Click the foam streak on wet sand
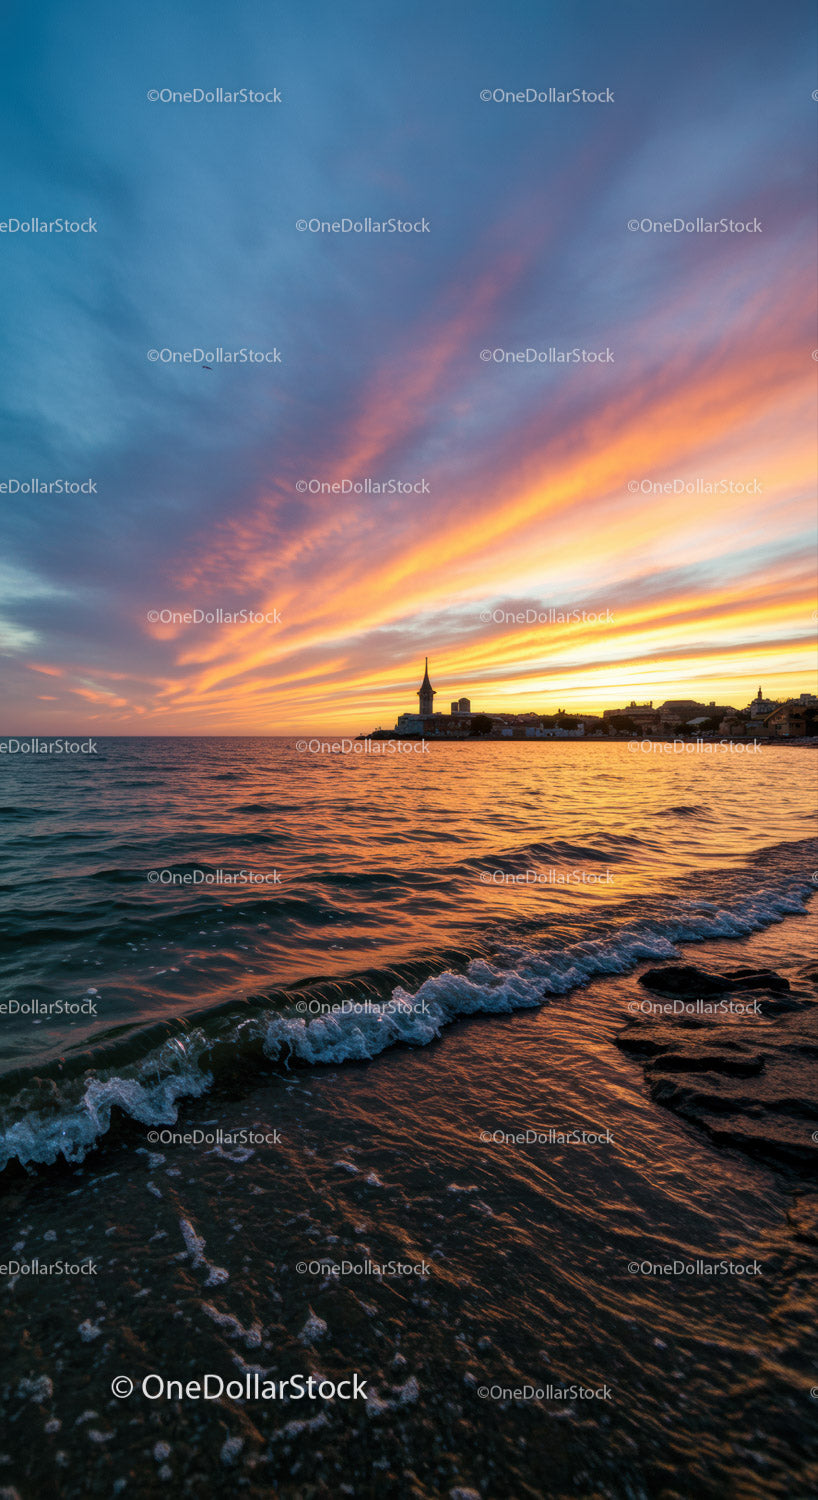This screenshot has width=818, height=1500. tap(200, 1252)
